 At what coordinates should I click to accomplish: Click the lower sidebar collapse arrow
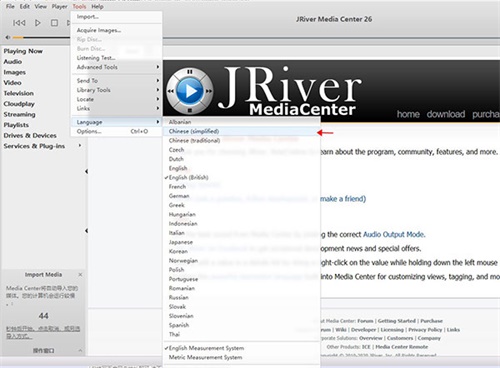click(86, 231)
